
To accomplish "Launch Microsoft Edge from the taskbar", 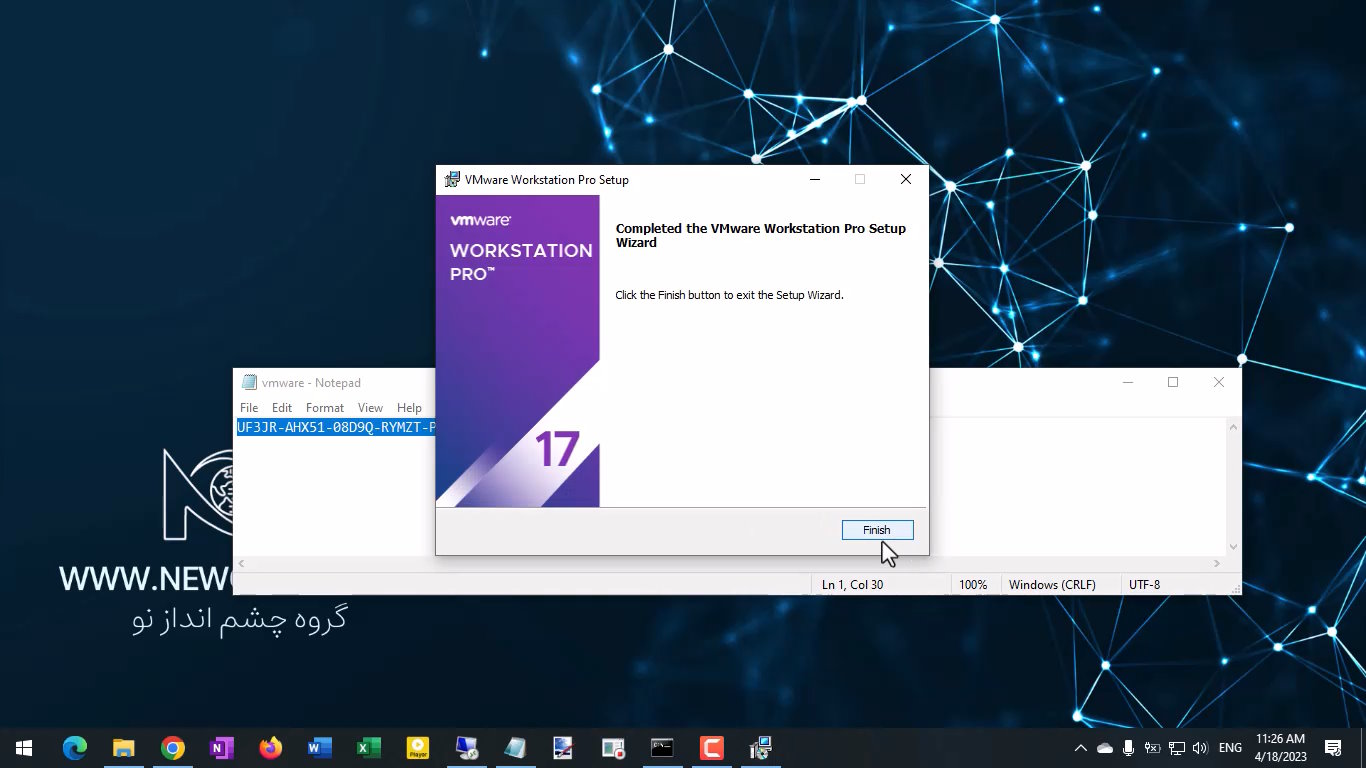I will [75, 748].
